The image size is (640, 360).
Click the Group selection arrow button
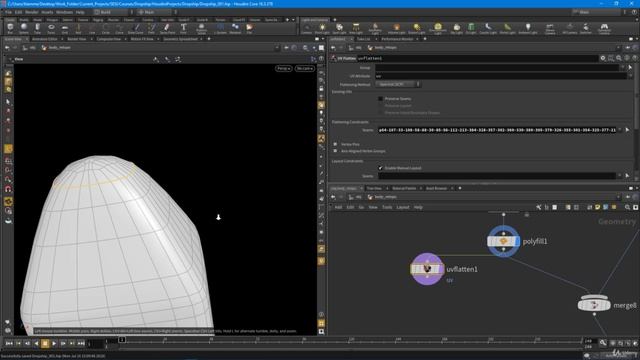630,67
